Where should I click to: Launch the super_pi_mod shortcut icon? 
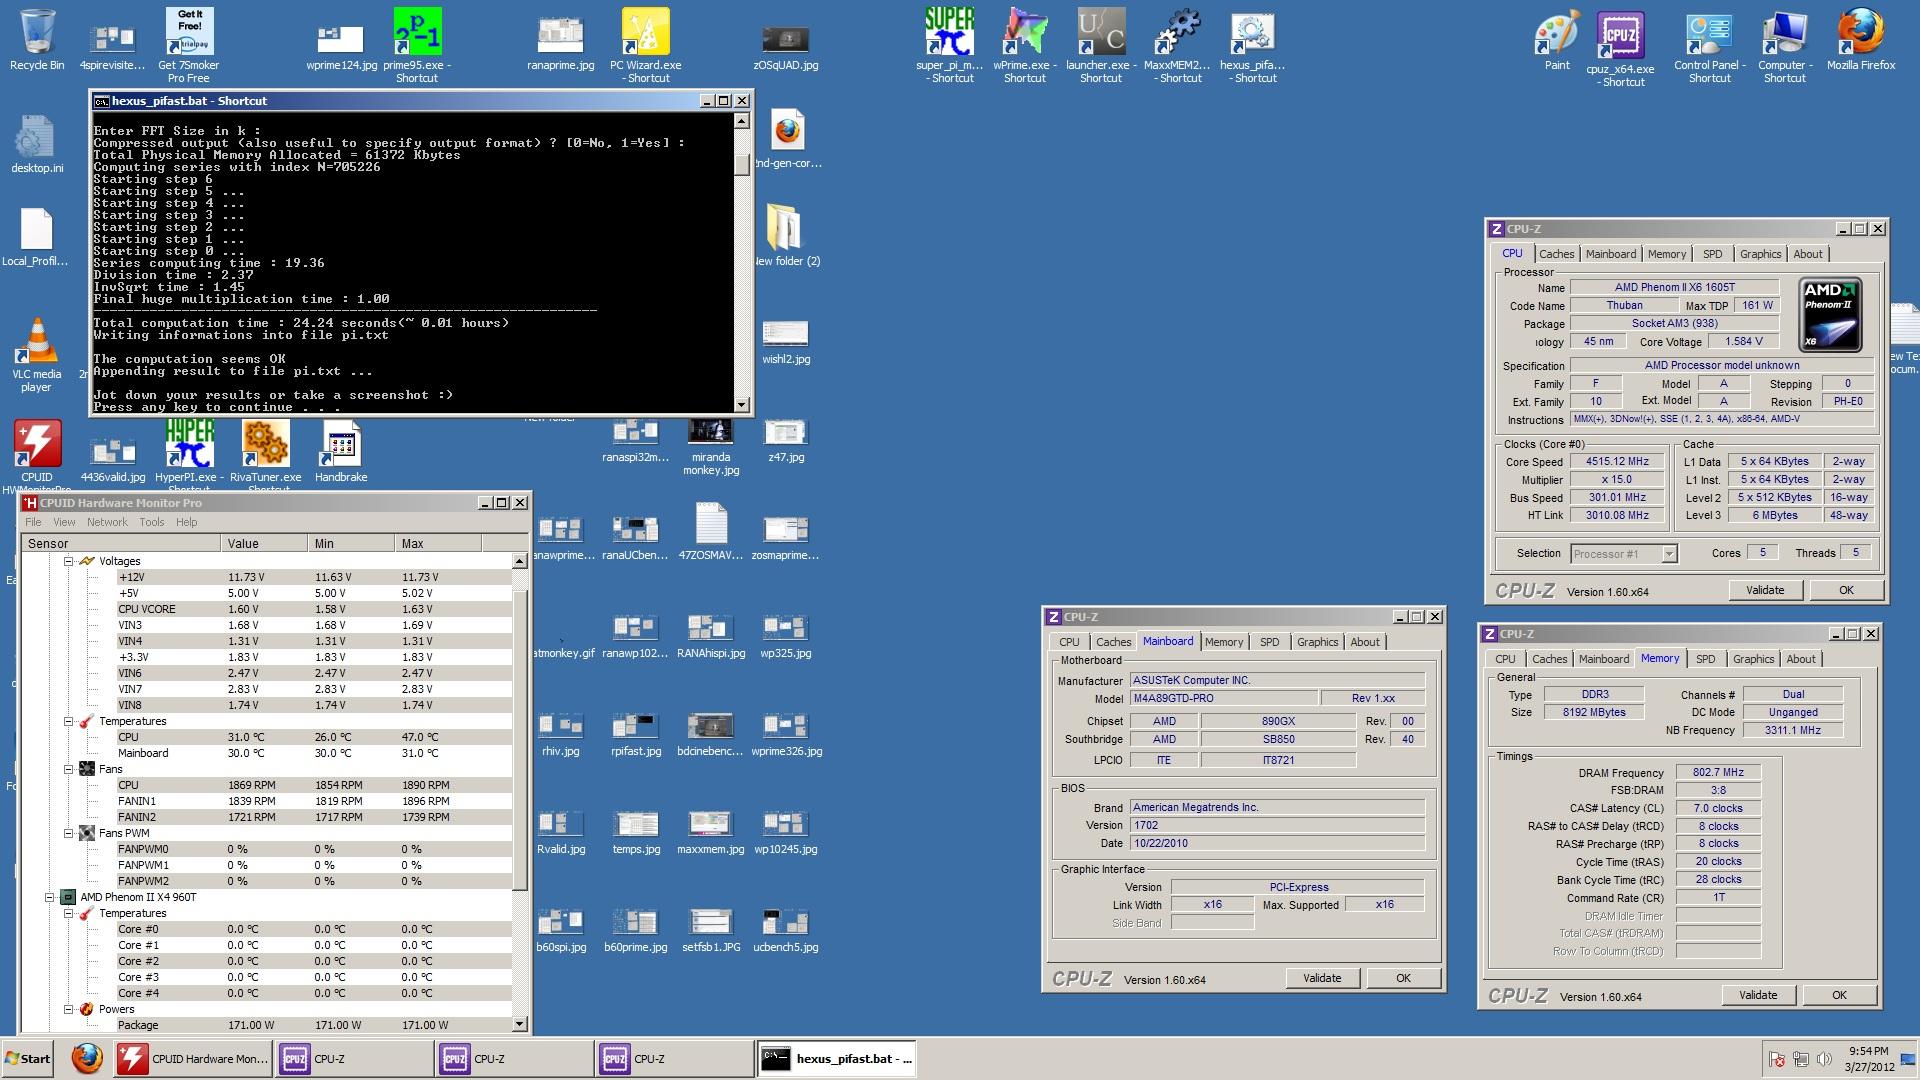[x=950, y=46]
